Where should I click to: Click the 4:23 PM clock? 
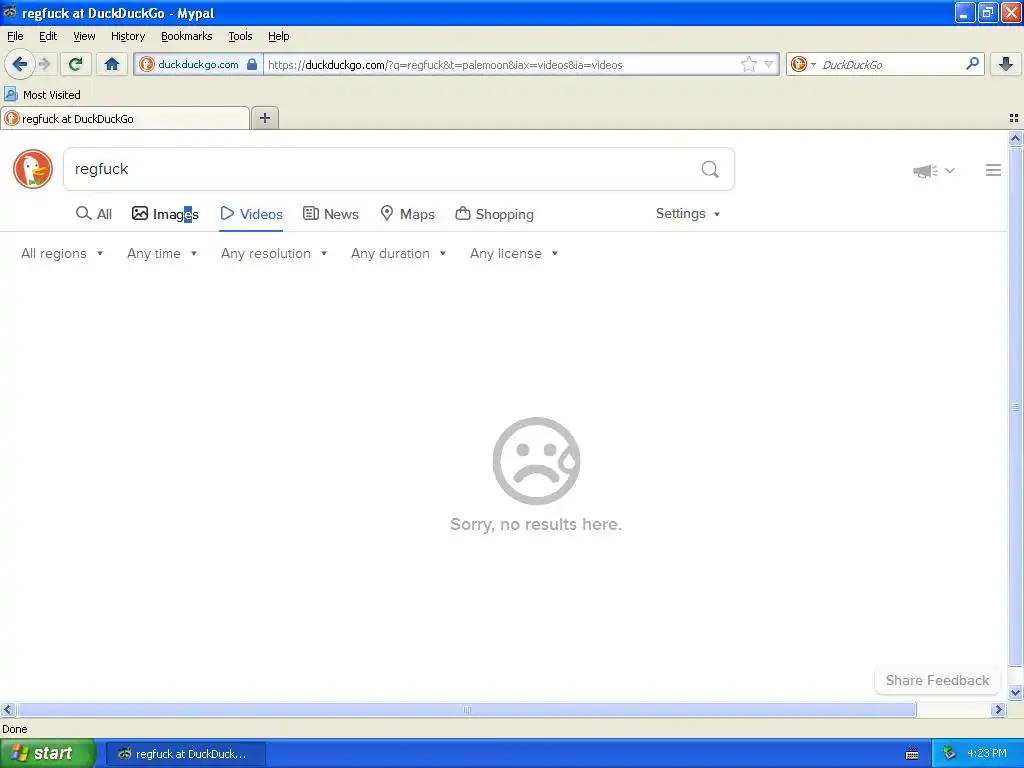(987, 754)
